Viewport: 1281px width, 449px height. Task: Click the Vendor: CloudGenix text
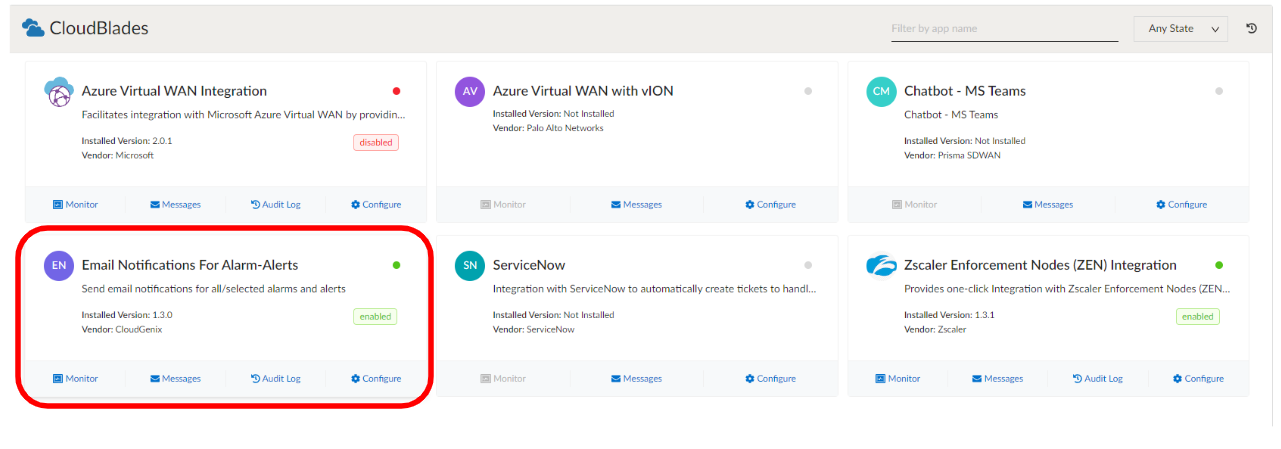[121, 329]
